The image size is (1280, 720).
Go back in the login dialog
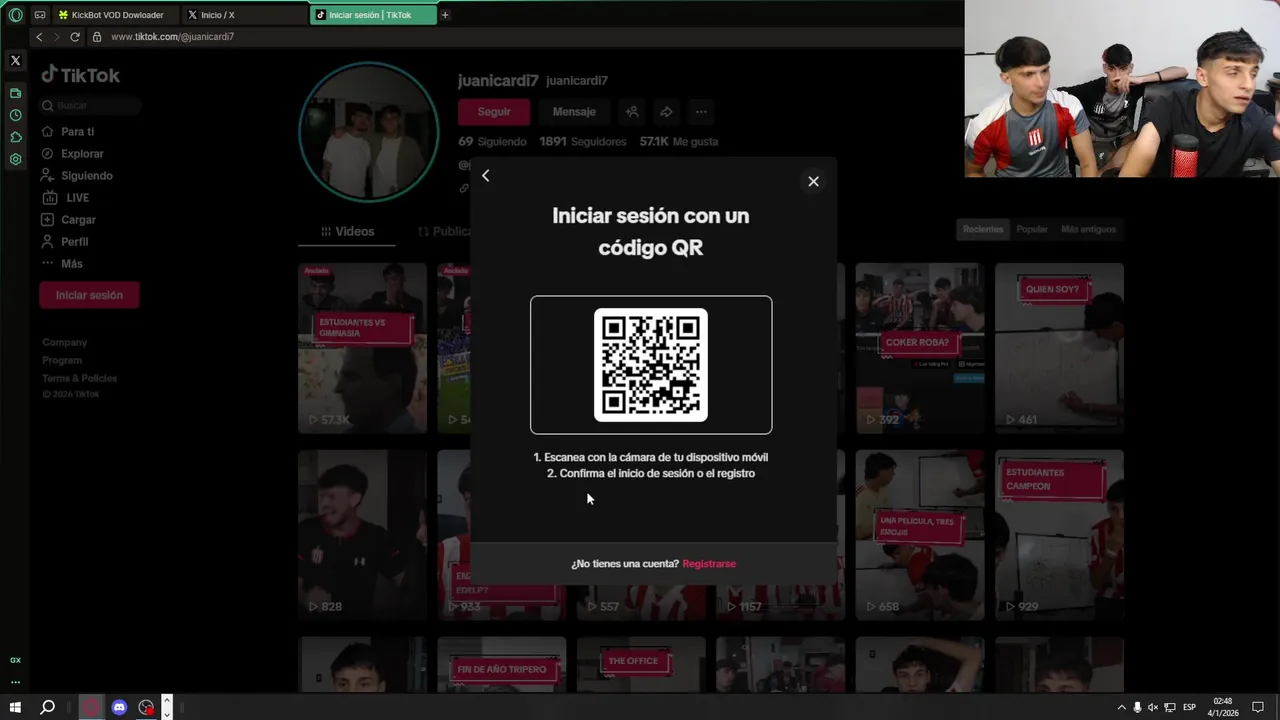[486, 176]
